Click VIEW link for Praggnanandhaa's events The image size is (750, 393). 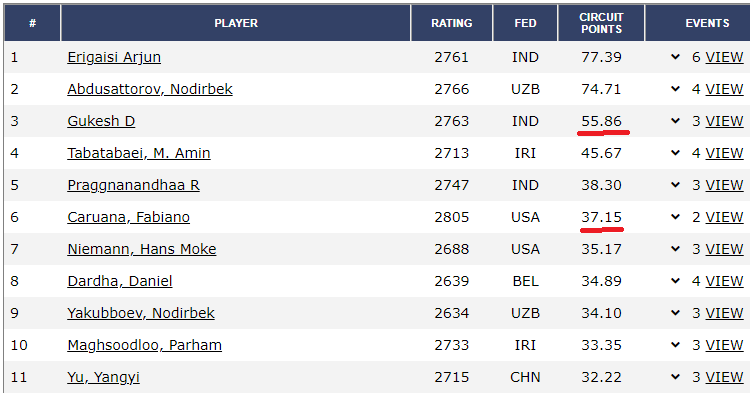(x=724, y=186)
